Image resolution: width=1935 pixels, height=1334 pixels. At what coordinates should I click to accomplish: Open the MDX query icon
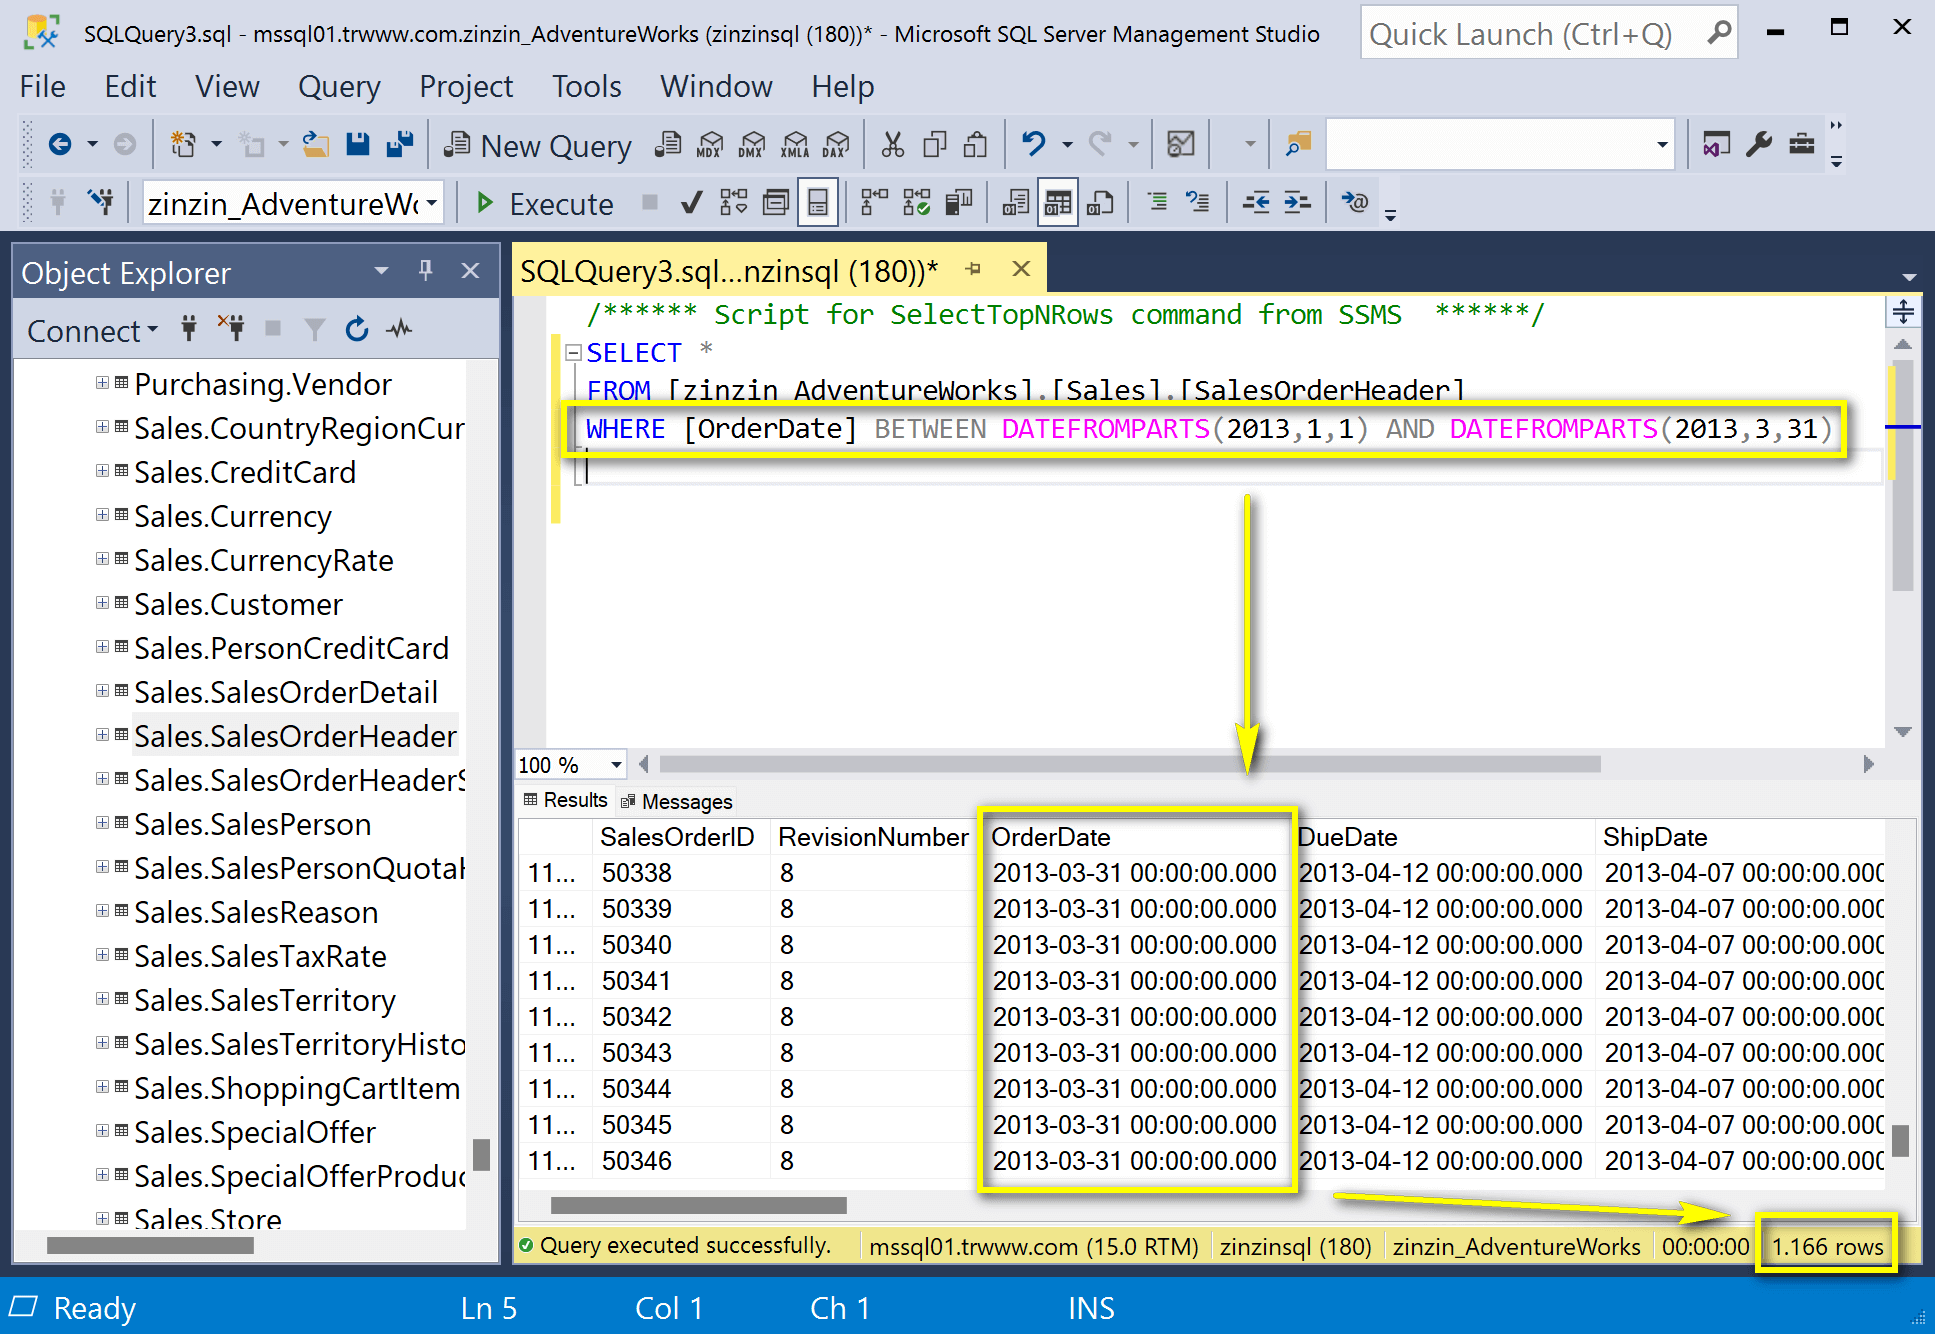(710, 145)
